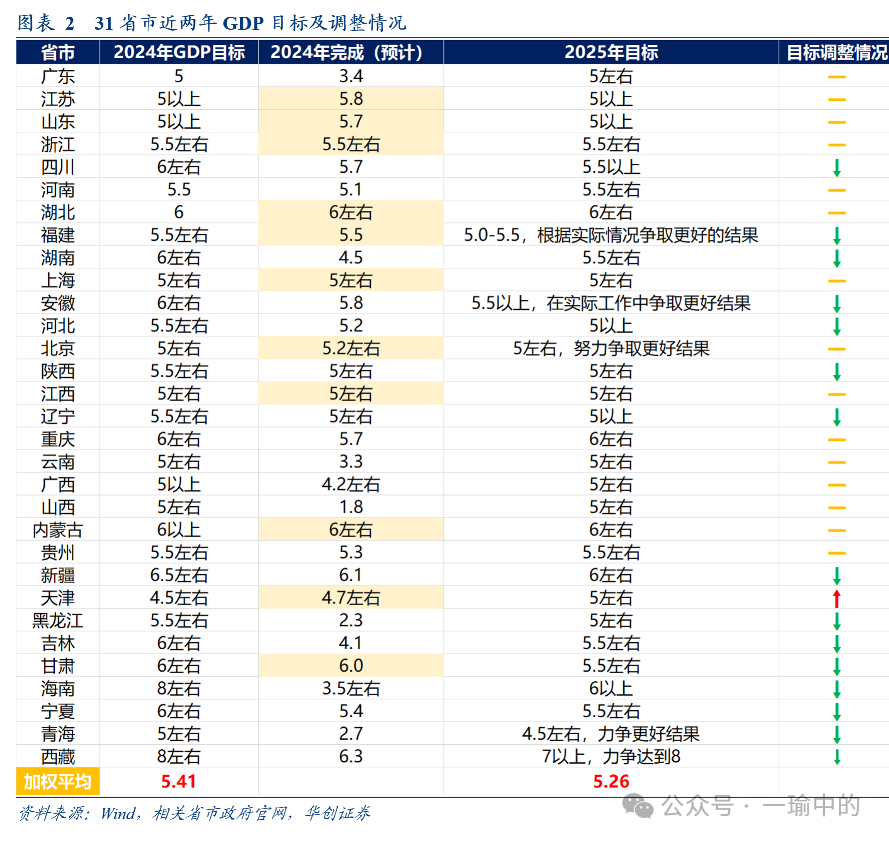Click the red 5.26 weighted average value
Screen dimensions: 889x841
[611, 781]
